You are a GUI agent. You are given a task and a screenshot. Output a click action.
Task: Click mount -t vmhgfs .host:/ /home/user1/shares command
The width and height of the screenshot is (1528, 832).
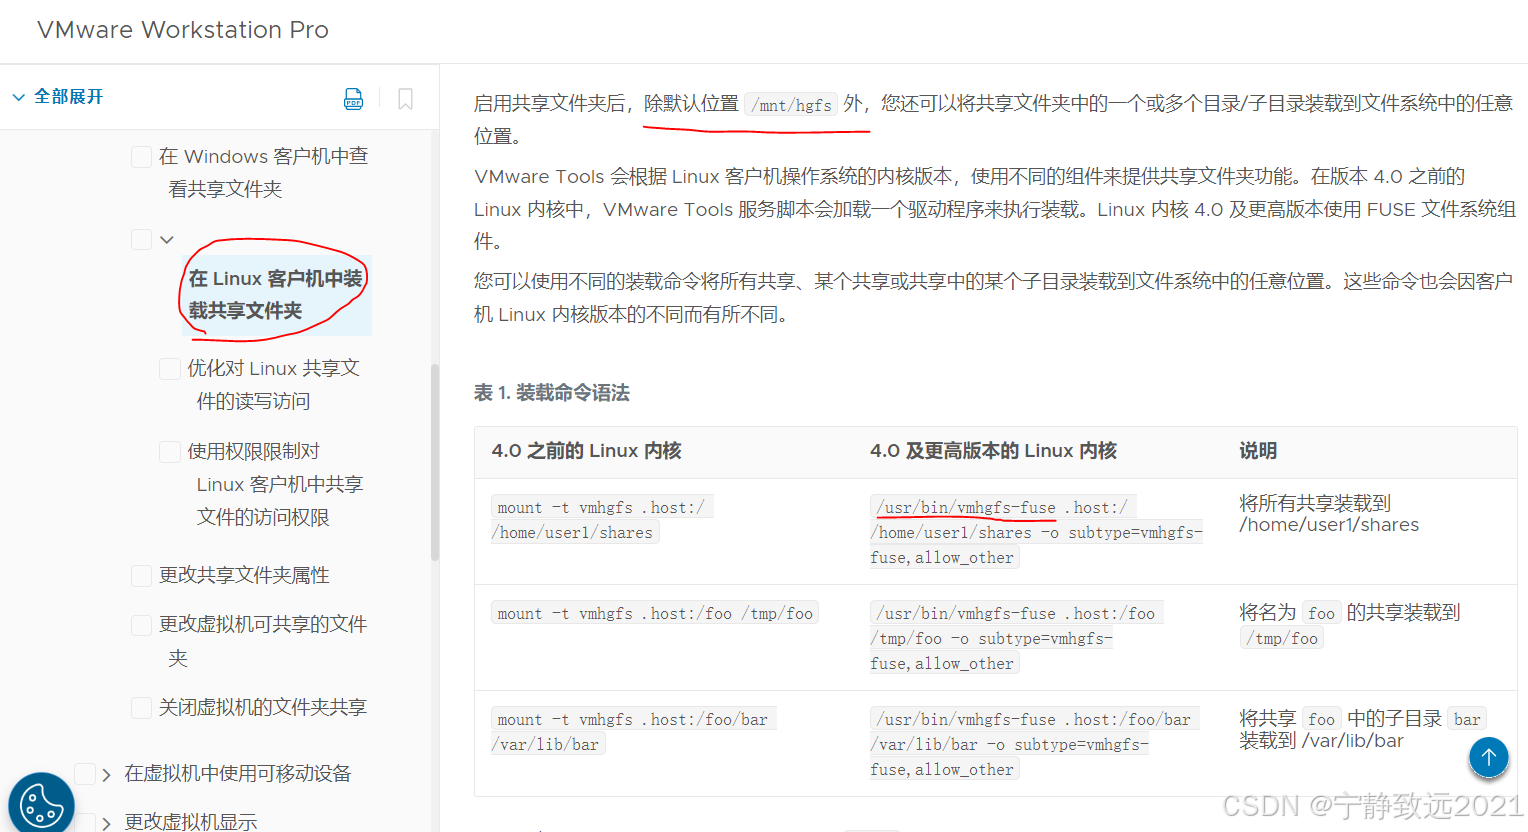click(x=601, y=520)
